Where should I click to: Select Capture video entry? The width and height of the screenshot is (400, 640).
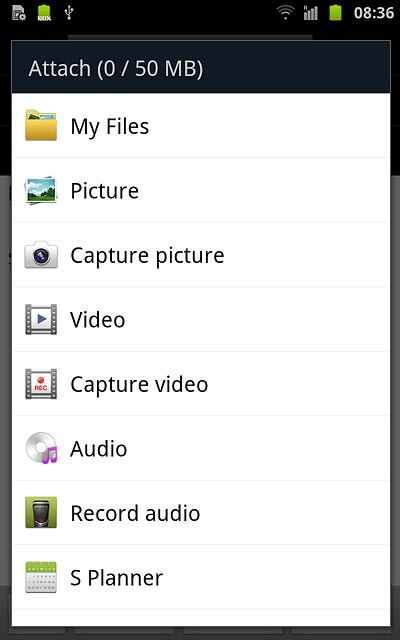201,384
